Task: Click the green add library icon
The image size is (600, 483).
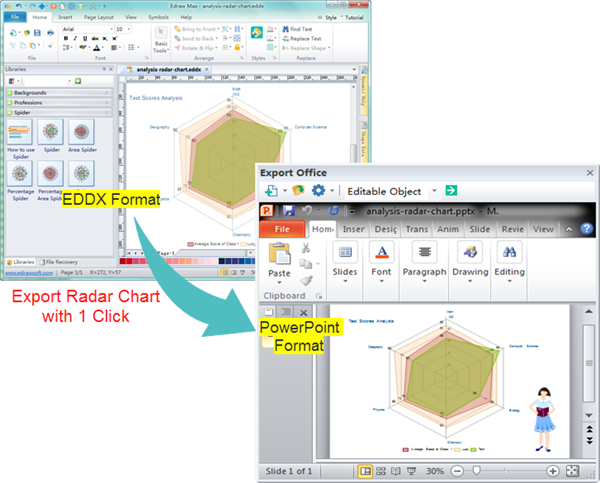Action: click(78, 81)
